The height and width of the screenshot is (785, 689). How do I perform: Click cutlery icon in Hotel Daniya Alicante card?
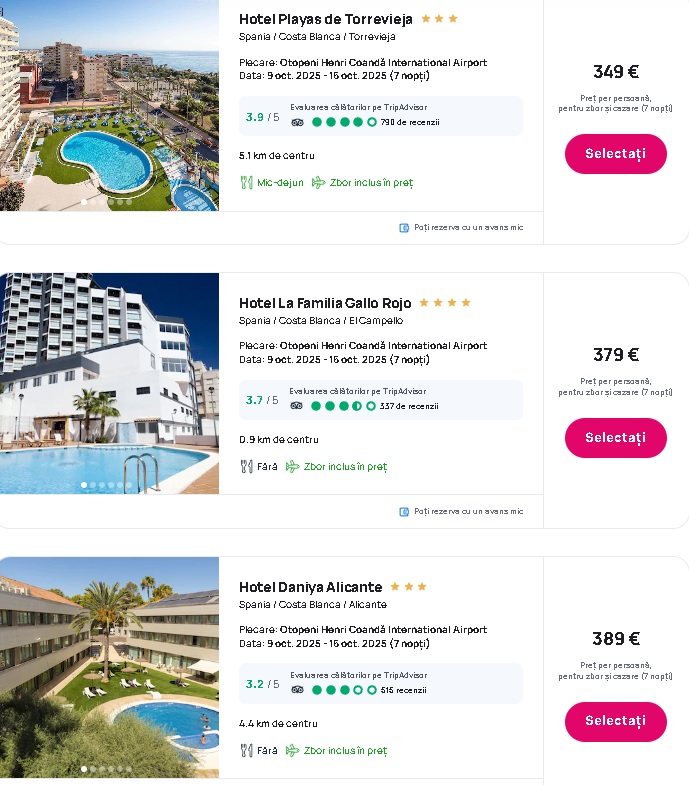coord(246,750)
